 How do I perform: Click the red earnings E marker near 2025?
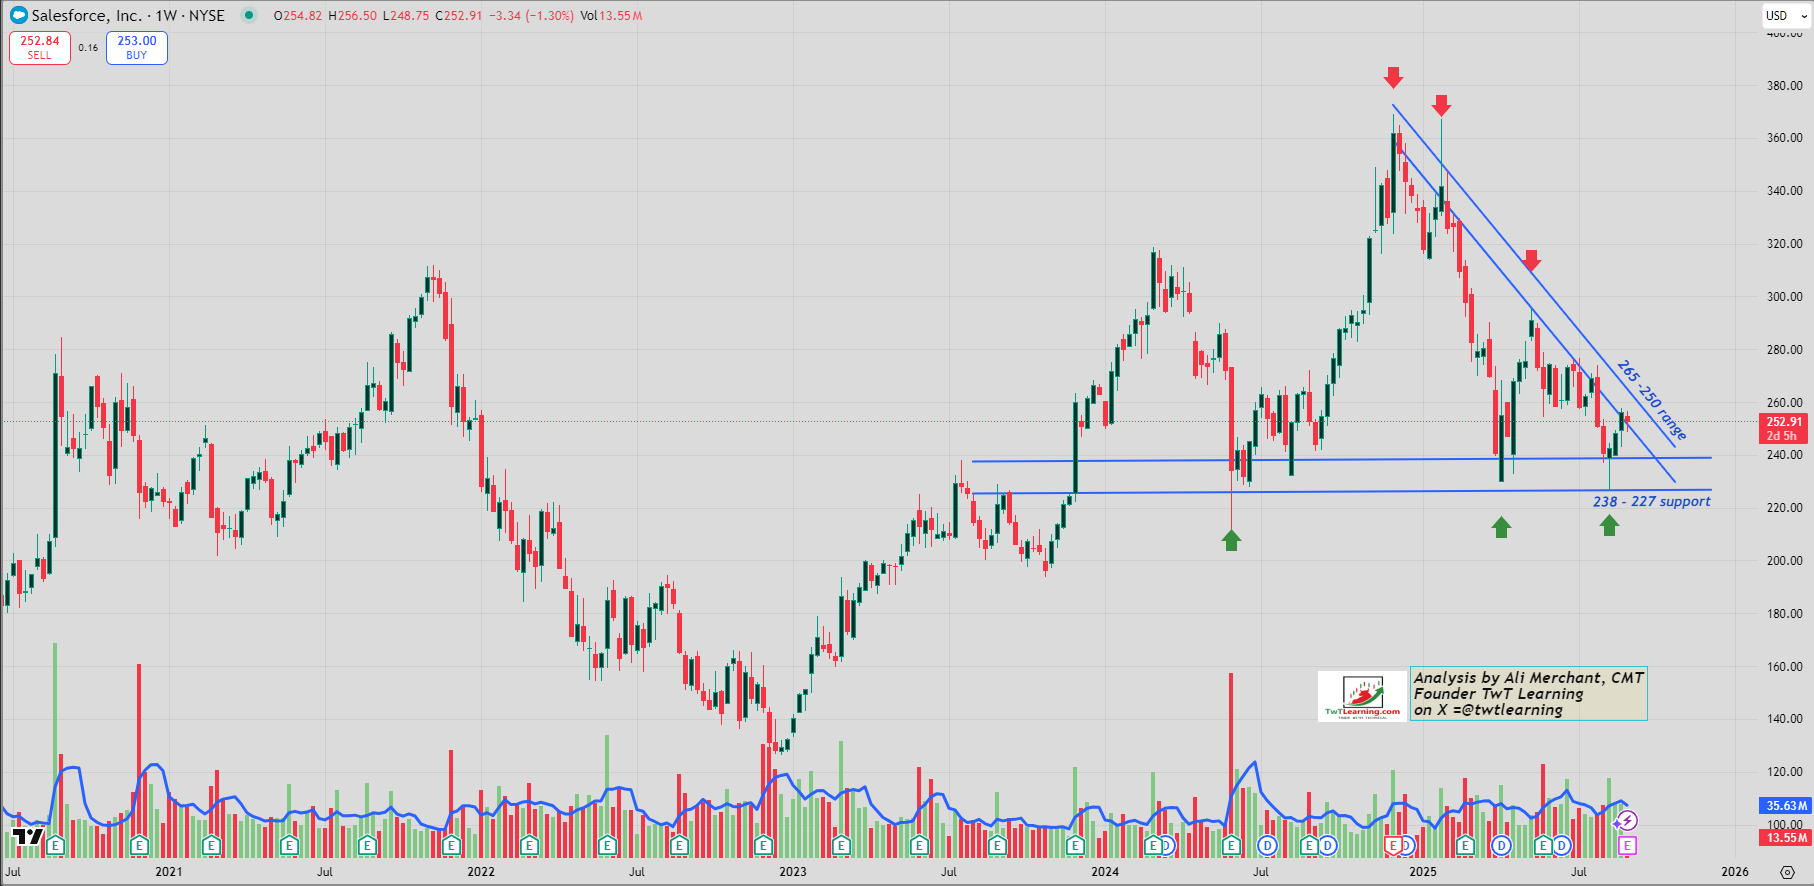coord(1392,846)
